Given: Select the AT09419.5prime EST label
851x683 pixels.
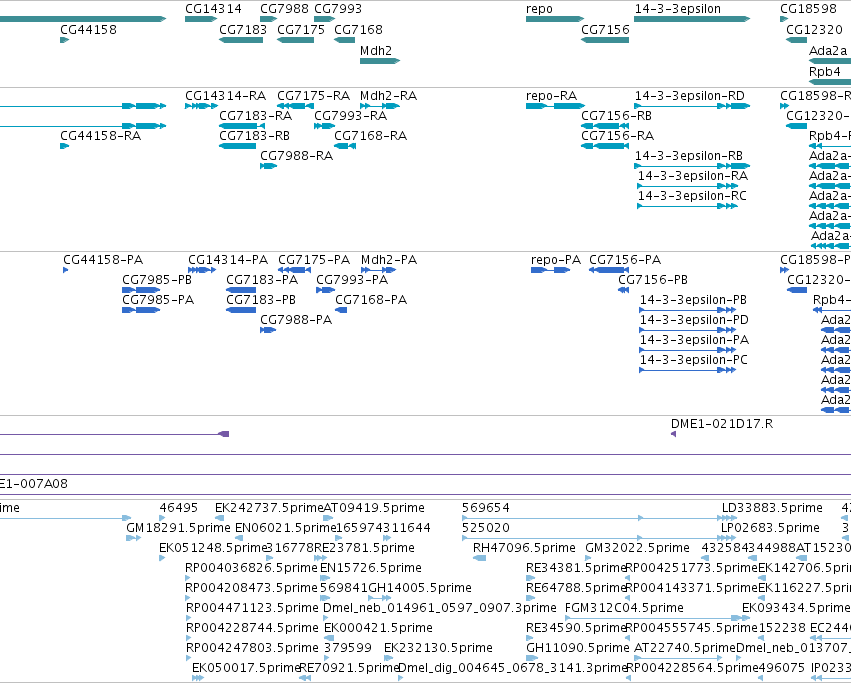Looking at the screenshot, I should pos(374,508).
